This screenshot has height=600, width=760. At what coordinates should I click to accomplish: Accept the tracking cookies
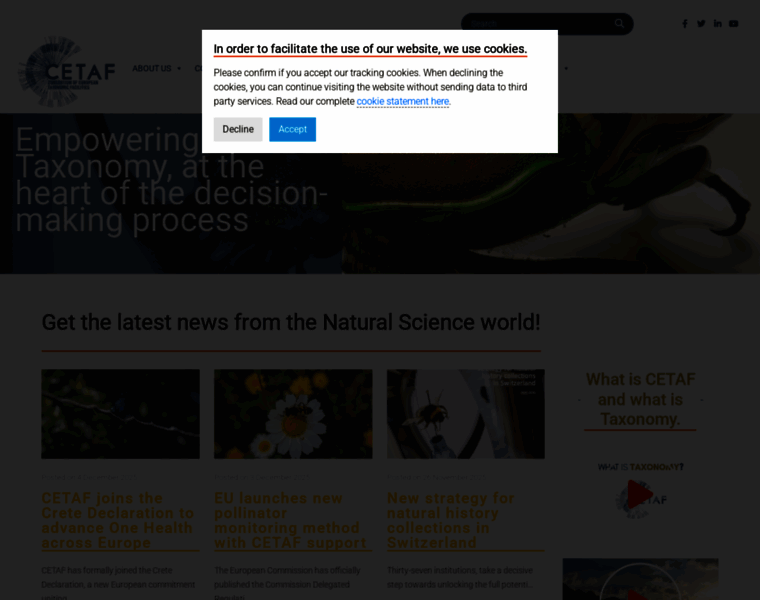[x=292, y=129]
